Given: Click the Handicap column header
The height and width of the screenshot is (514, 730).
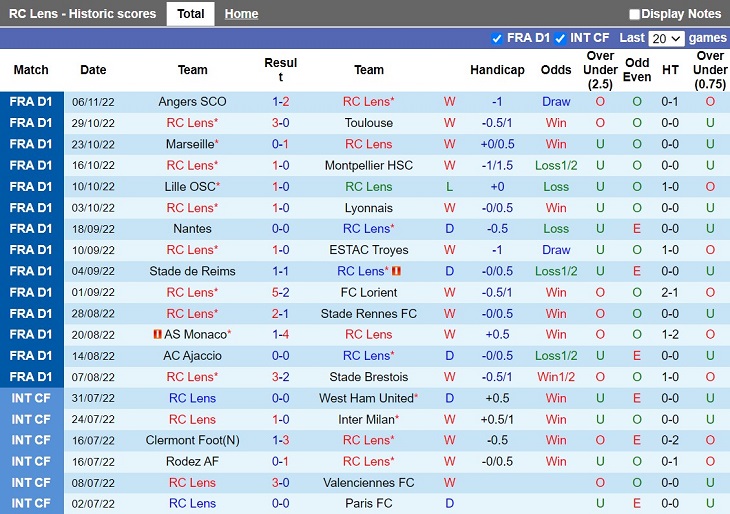Looking at the screenshot, I should (x=497, y=70).
